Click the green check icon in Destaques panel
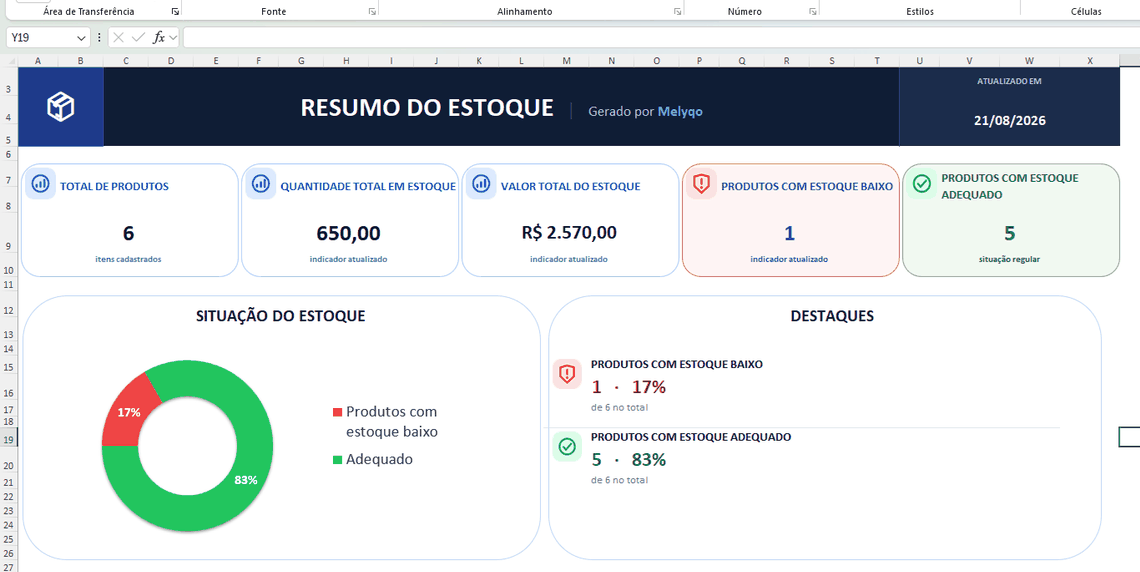Screen dimensions: 1140x572 click(x=567, y=446)
